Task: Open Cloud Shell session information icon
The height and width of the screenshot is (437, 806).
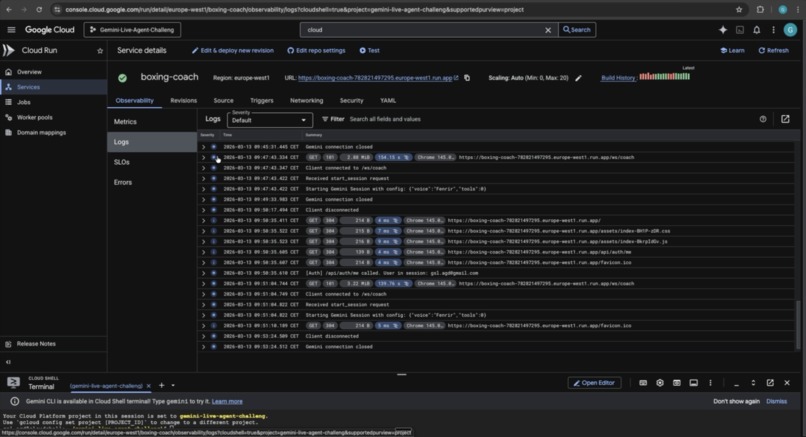Action: point(693,383)
